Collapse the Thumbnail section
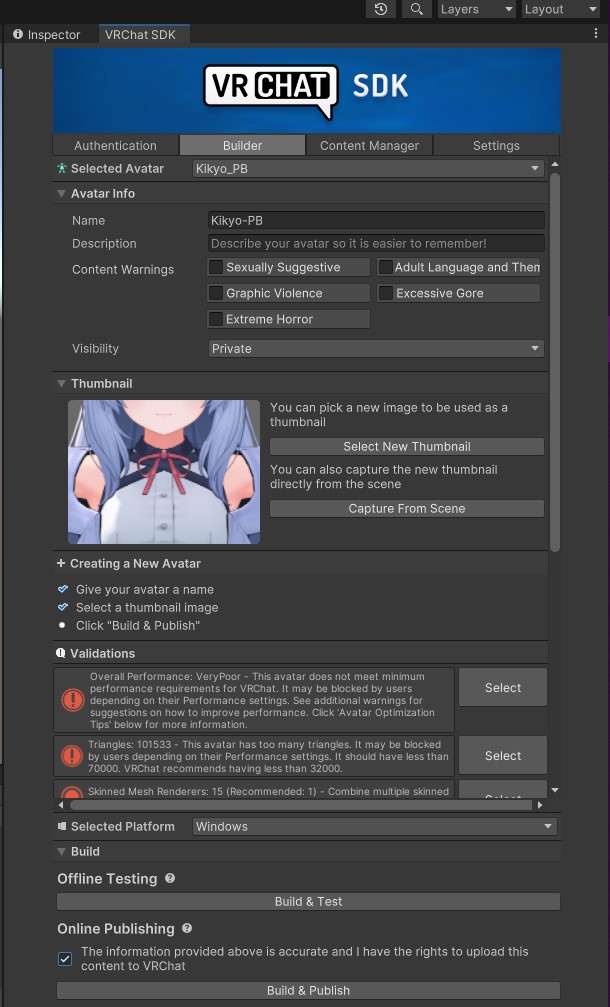The image size is (610, 1007). point(62,383)
